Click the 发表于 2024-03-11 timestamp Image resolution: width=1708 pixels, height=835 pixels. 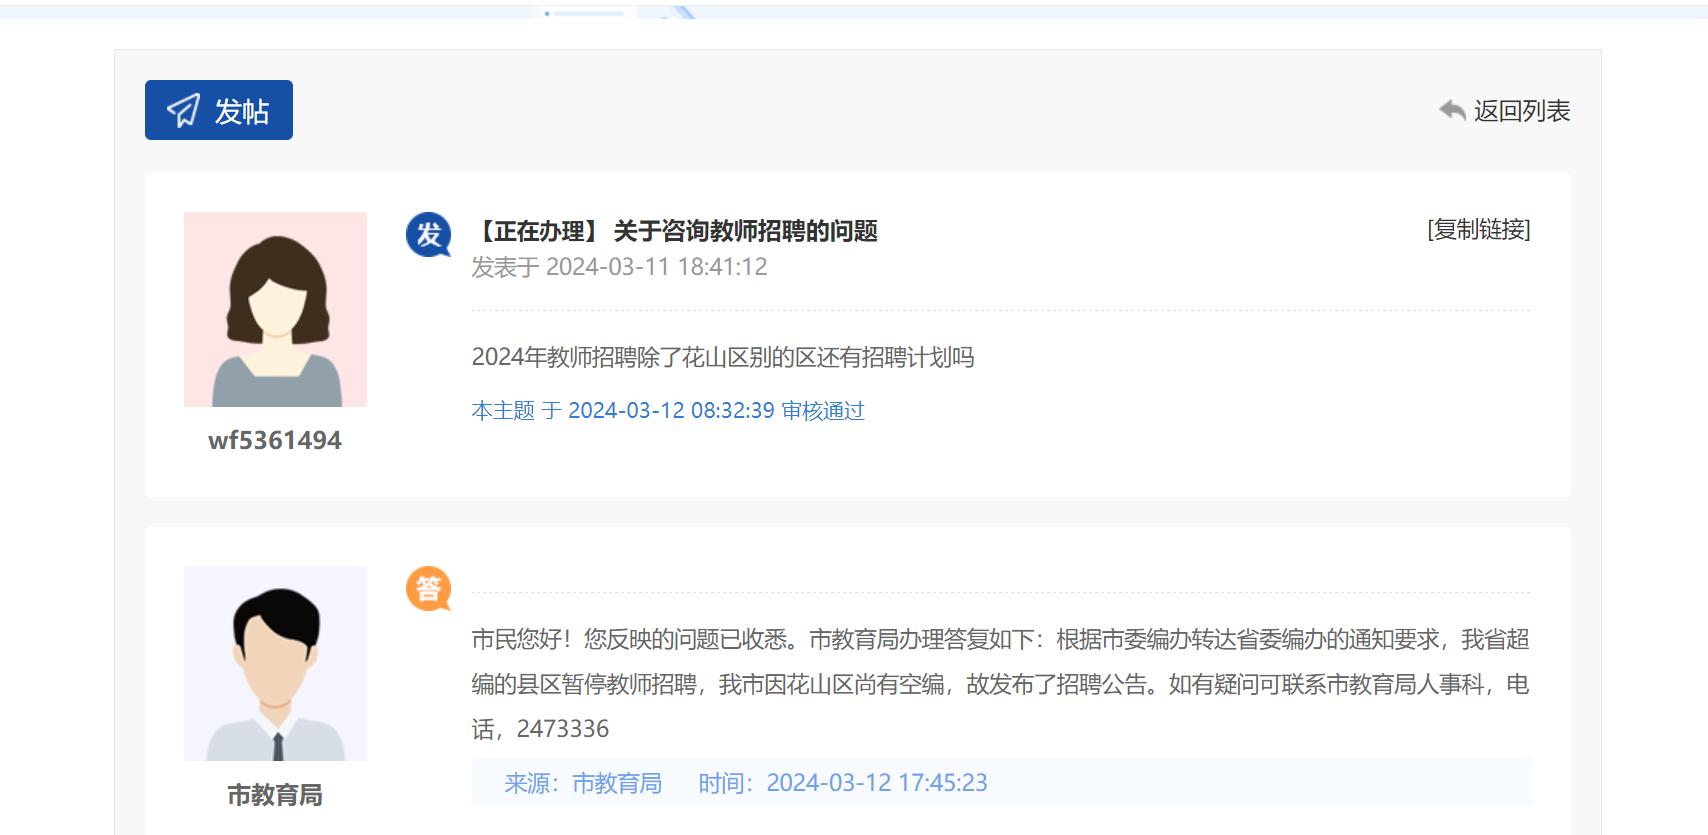pos(619,267)
